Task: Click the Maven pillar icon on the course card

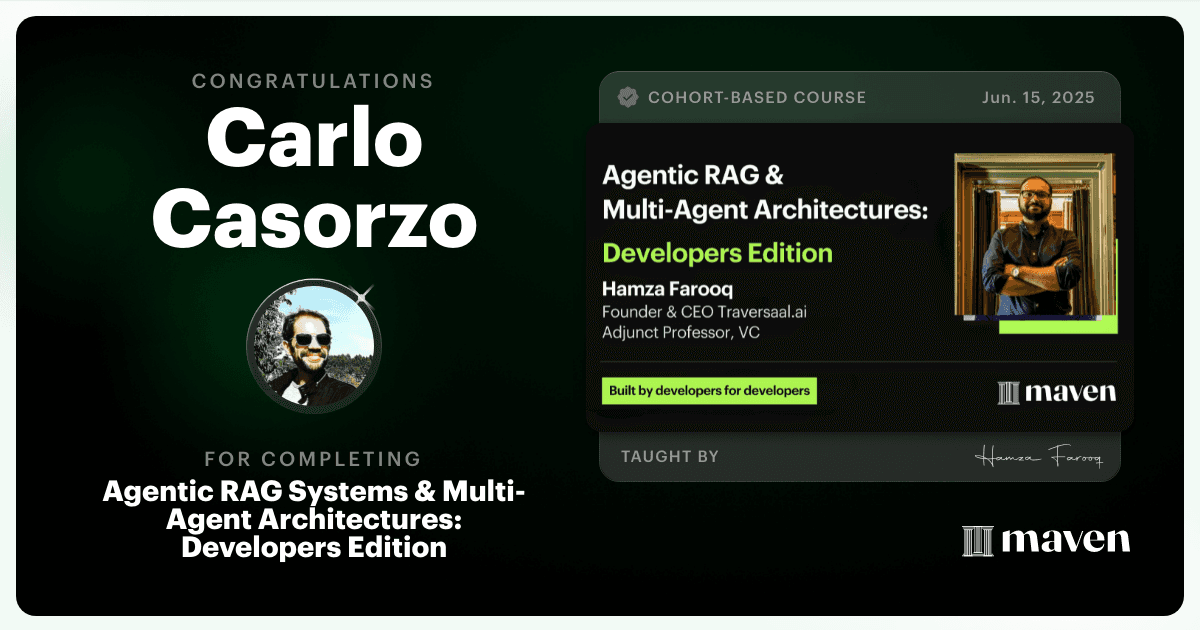Action: click(x=1009, y=392)
